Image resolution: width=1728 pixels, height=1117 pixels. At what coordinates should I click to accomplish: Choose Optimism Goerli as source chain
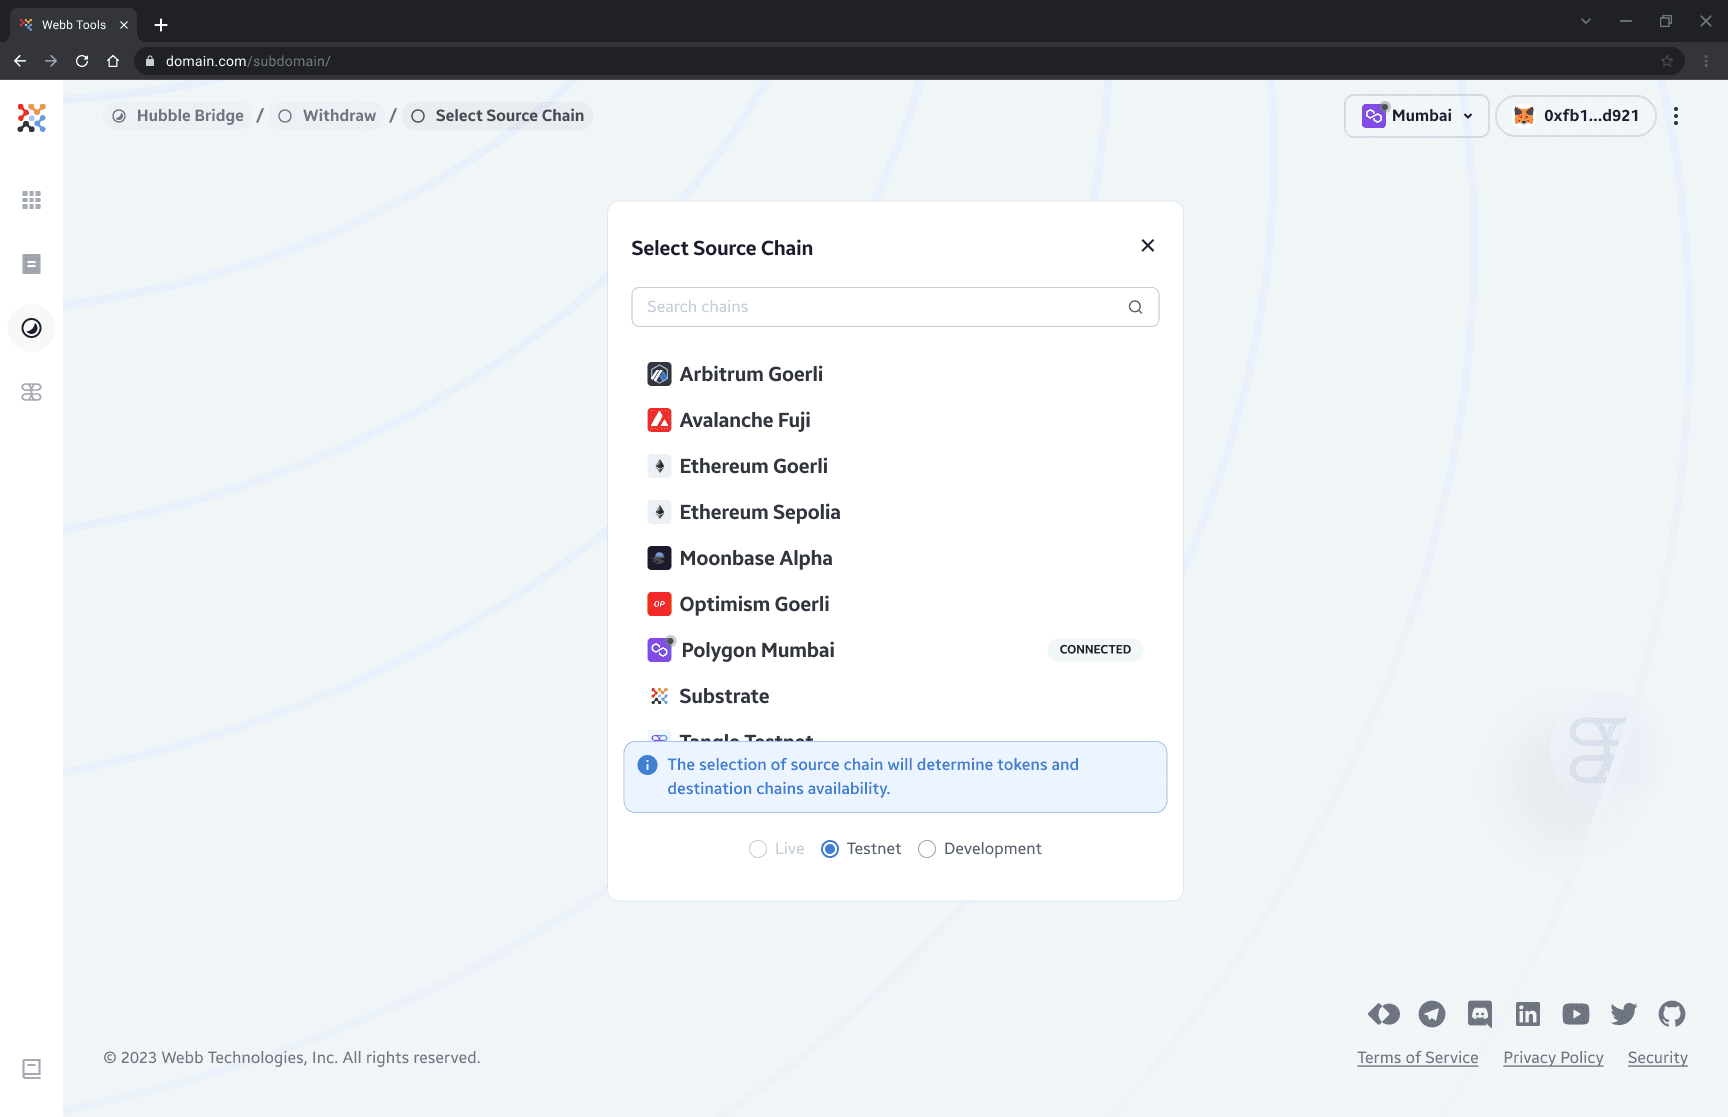click(x=895, y=604)
